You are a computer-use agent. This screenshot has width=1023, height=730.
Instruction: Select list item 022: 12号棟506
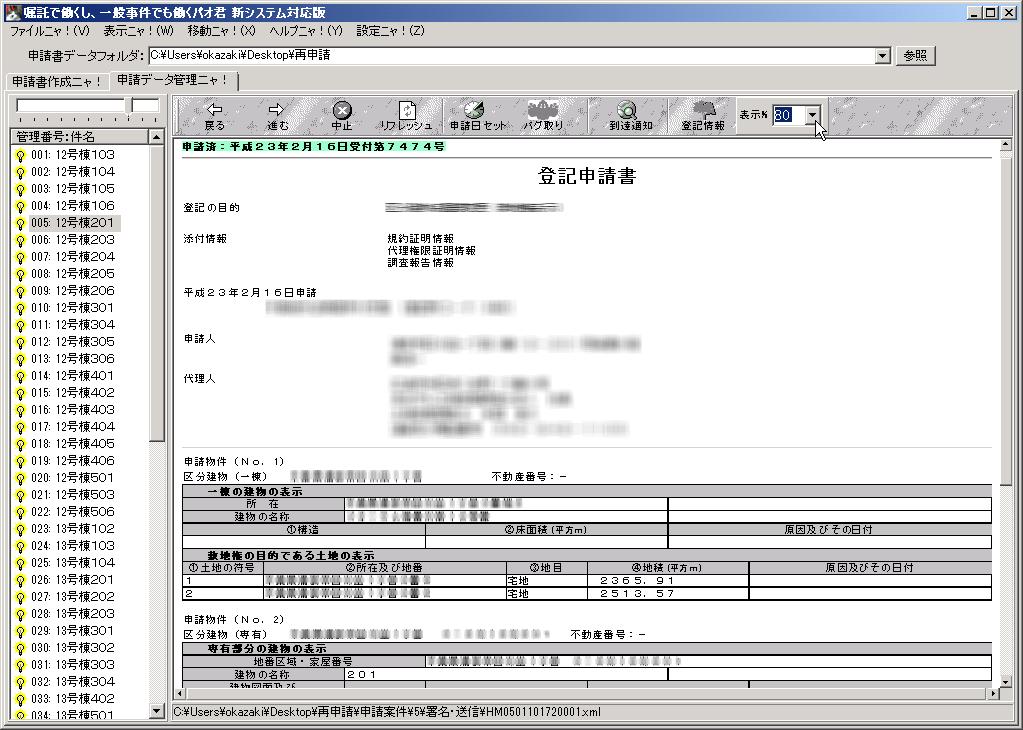pyautogui.click(x=72, y=512)
